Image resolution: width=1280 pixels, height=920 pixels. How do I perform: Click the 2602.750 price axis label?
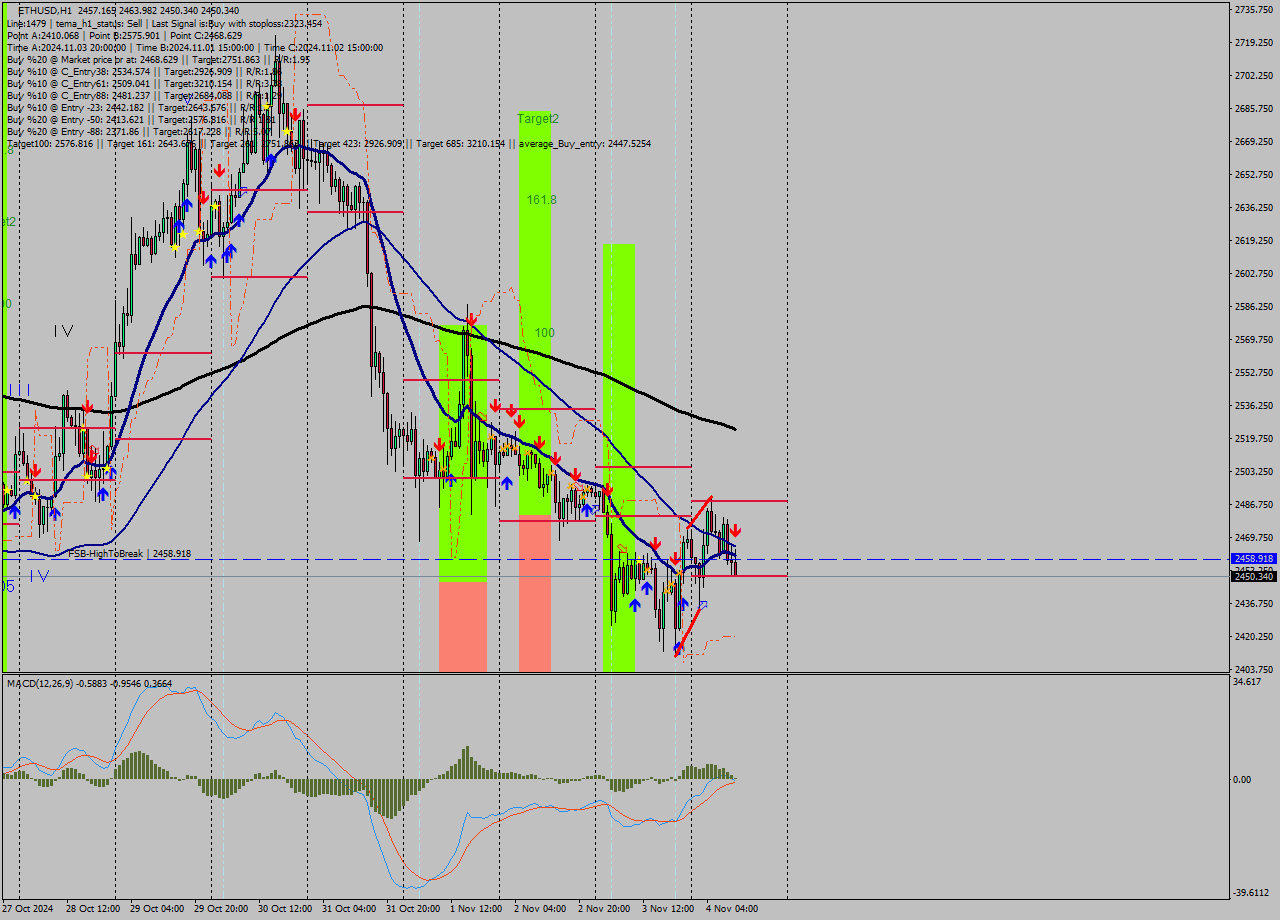tap(1253, 273)
